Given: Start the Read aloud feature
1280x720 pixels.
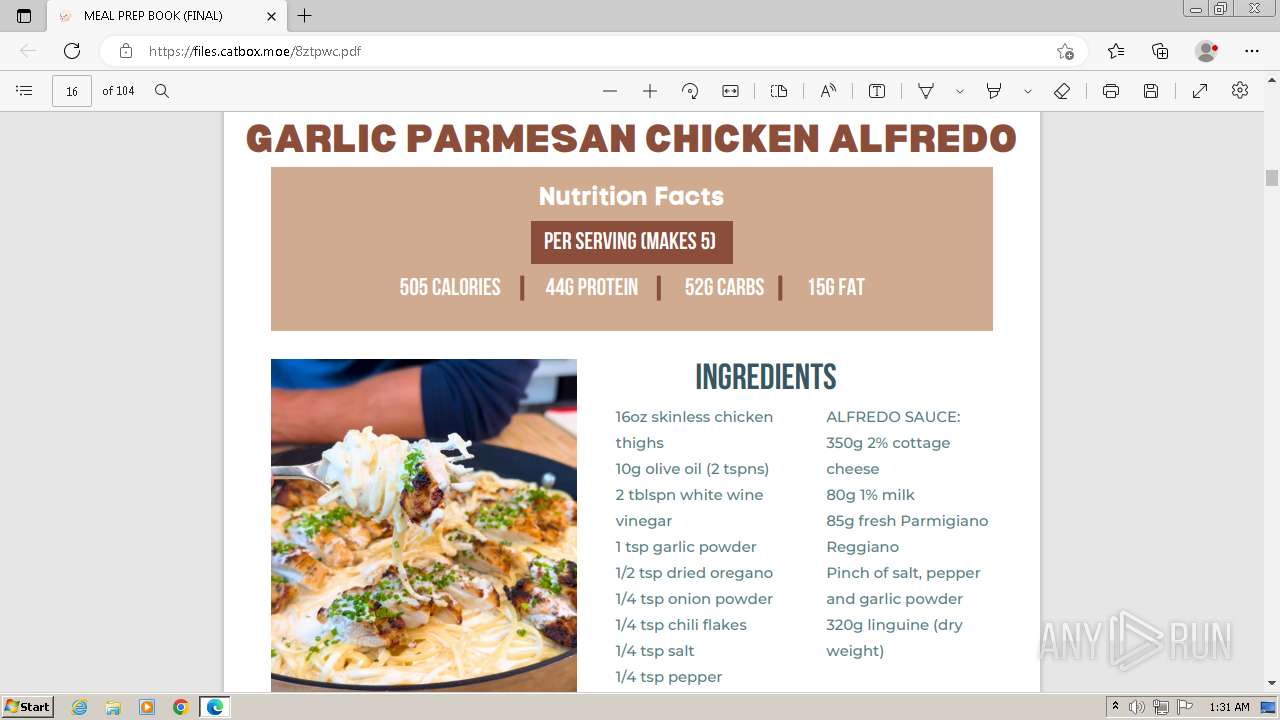Looking at the screenshot, I should pyautogui.click(x=828, y=91).
